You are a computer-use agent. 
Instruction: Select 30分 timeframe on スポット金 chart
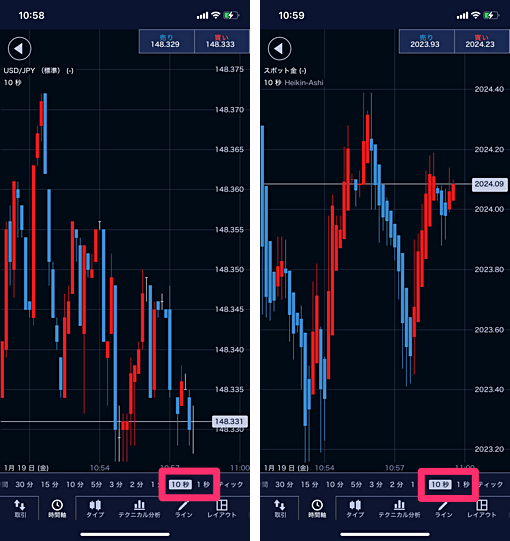point(284,484)
